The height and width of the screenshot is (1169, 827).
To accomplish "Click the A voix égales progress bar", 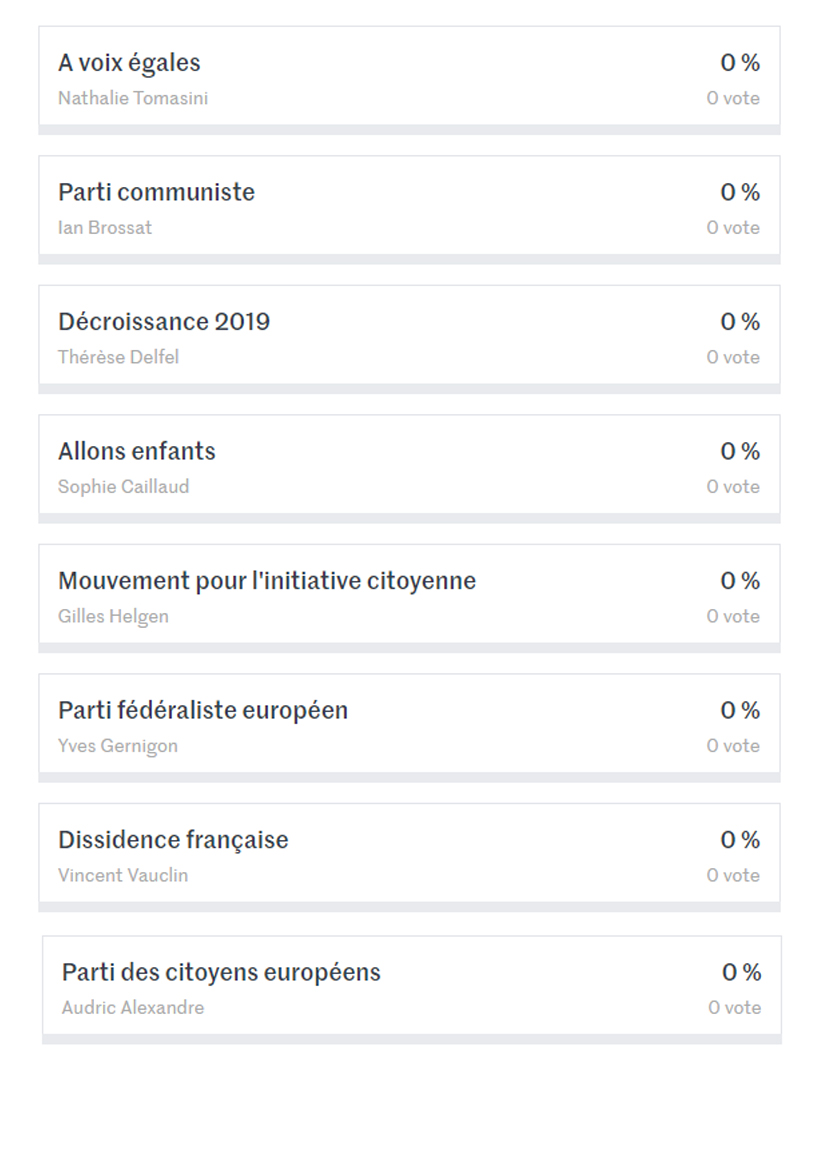I will click(x=409, y=130).
